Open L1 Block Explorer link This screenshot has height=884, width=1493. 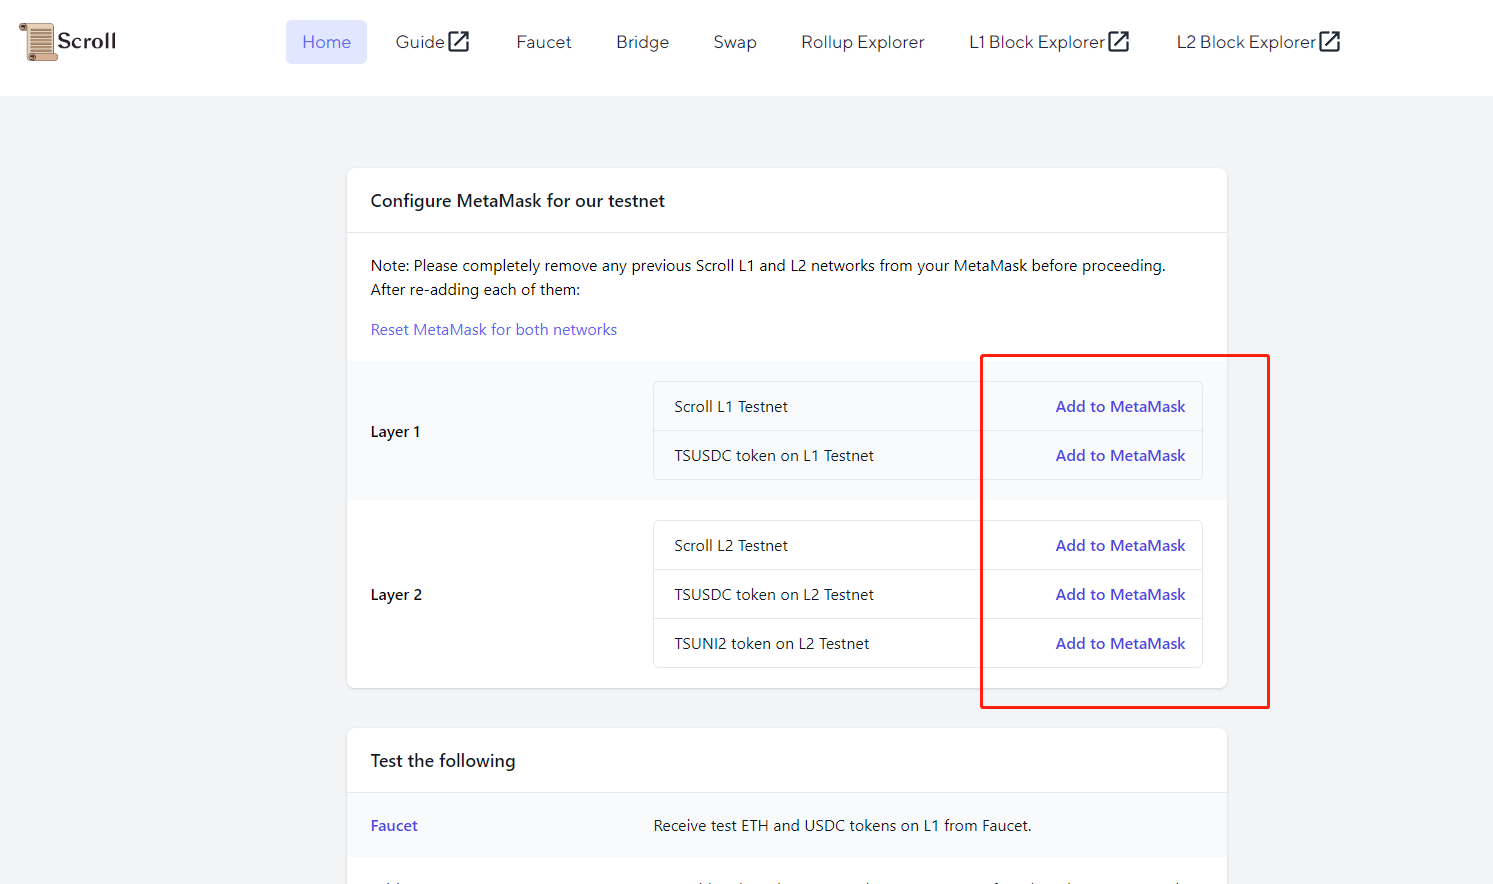click(x=1049, y=42)
